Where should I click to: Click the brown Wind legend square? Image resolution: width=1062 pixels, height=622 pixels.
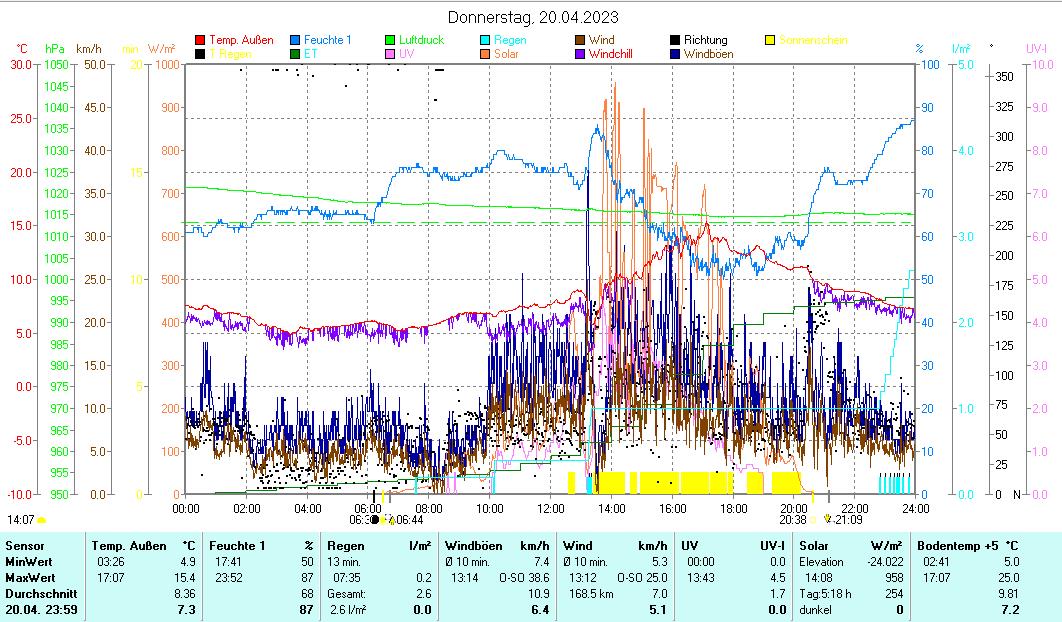[x=581, y=41]
